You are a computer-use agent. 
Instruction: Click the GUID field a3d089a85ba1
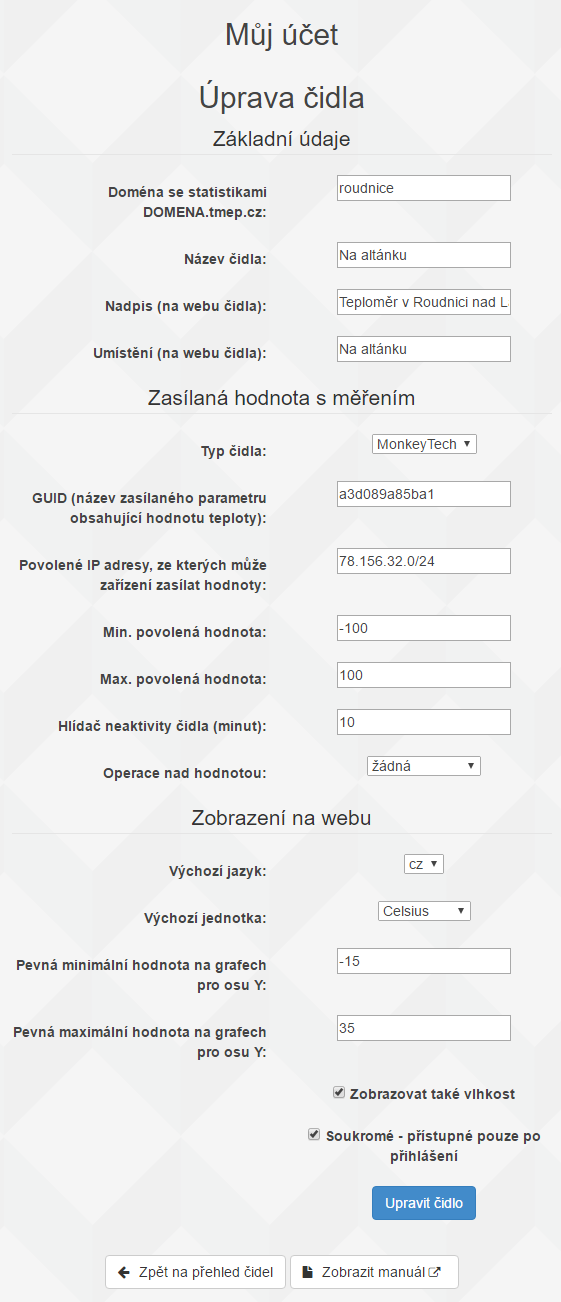tap(424, 494)
